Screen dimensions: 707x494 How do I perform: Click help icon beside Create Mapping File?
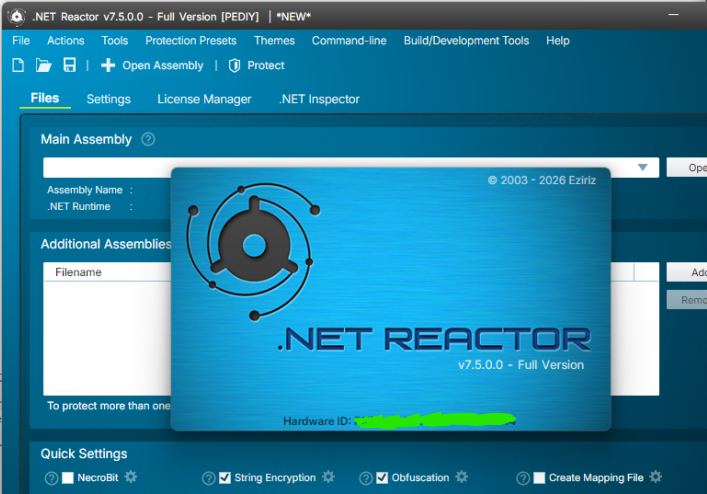click(523, 478)
